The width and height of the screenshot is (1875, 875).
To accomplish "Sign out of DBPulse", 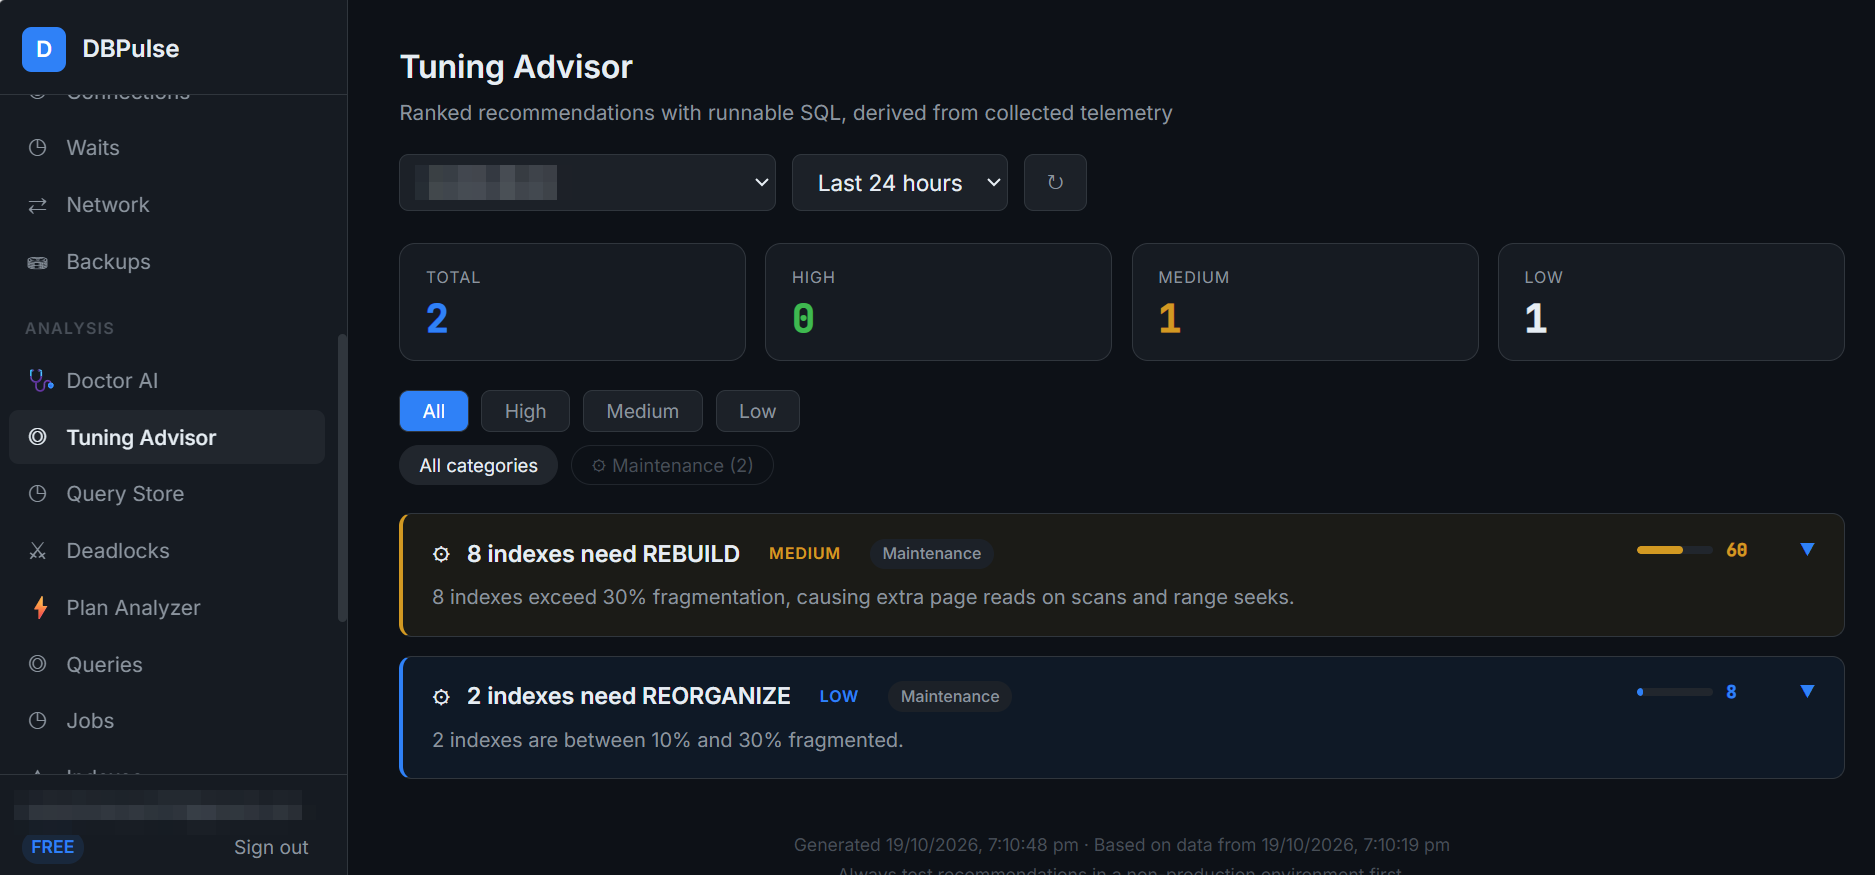I will tap(271, 847).
